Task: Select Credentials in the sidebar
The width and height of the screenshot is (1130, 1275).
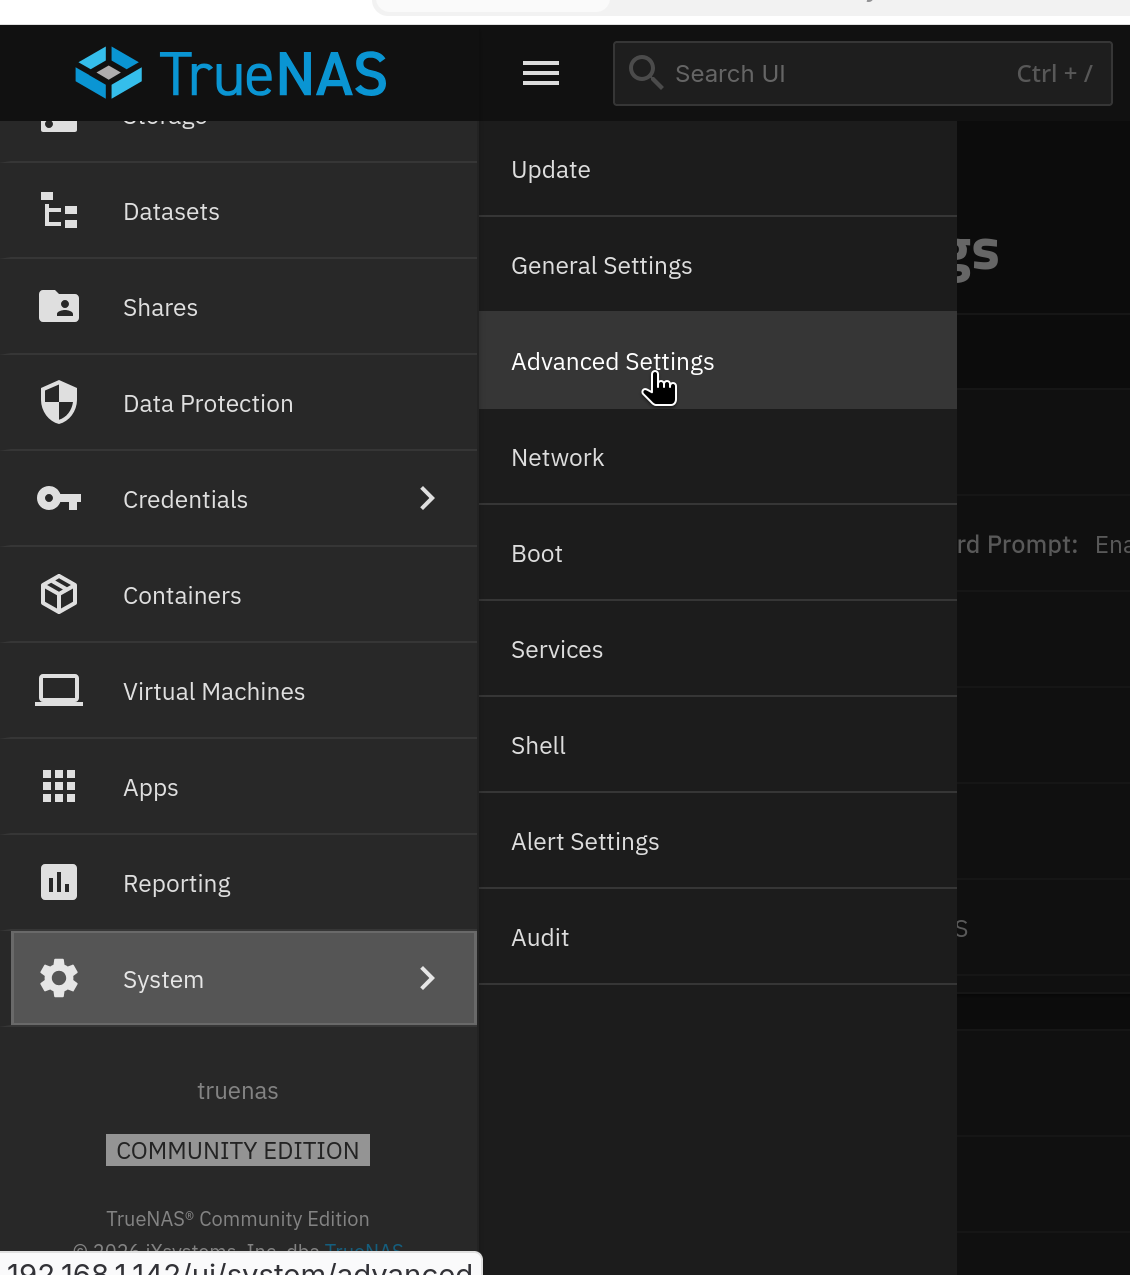Action: 240,499
